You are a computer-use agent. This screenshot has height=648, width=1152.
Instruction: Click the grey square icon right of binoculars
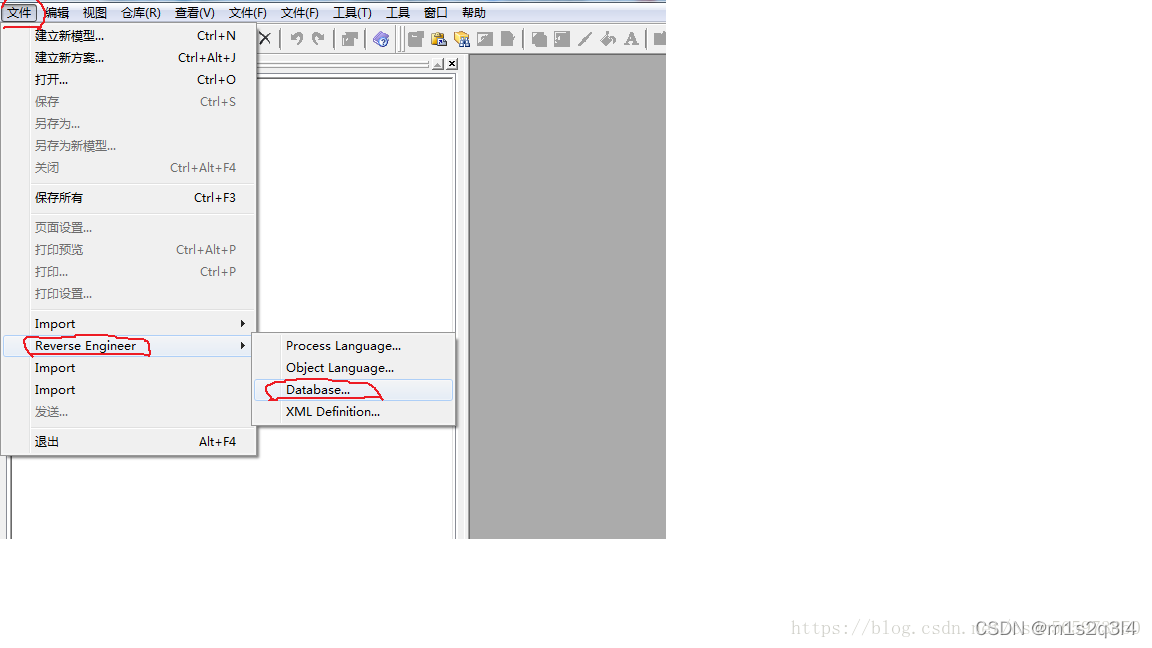point(485,39)
